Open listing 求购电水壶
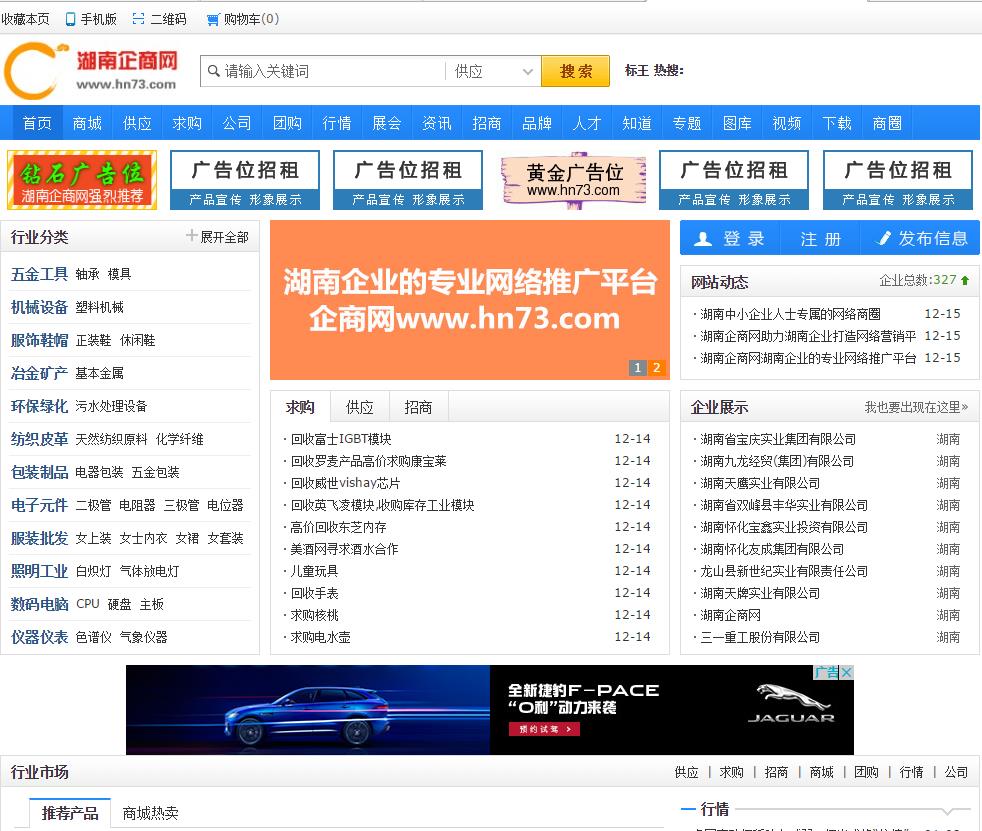Image resolution: width=982 pixels, height=831 pixels. [x=321, y=637]
